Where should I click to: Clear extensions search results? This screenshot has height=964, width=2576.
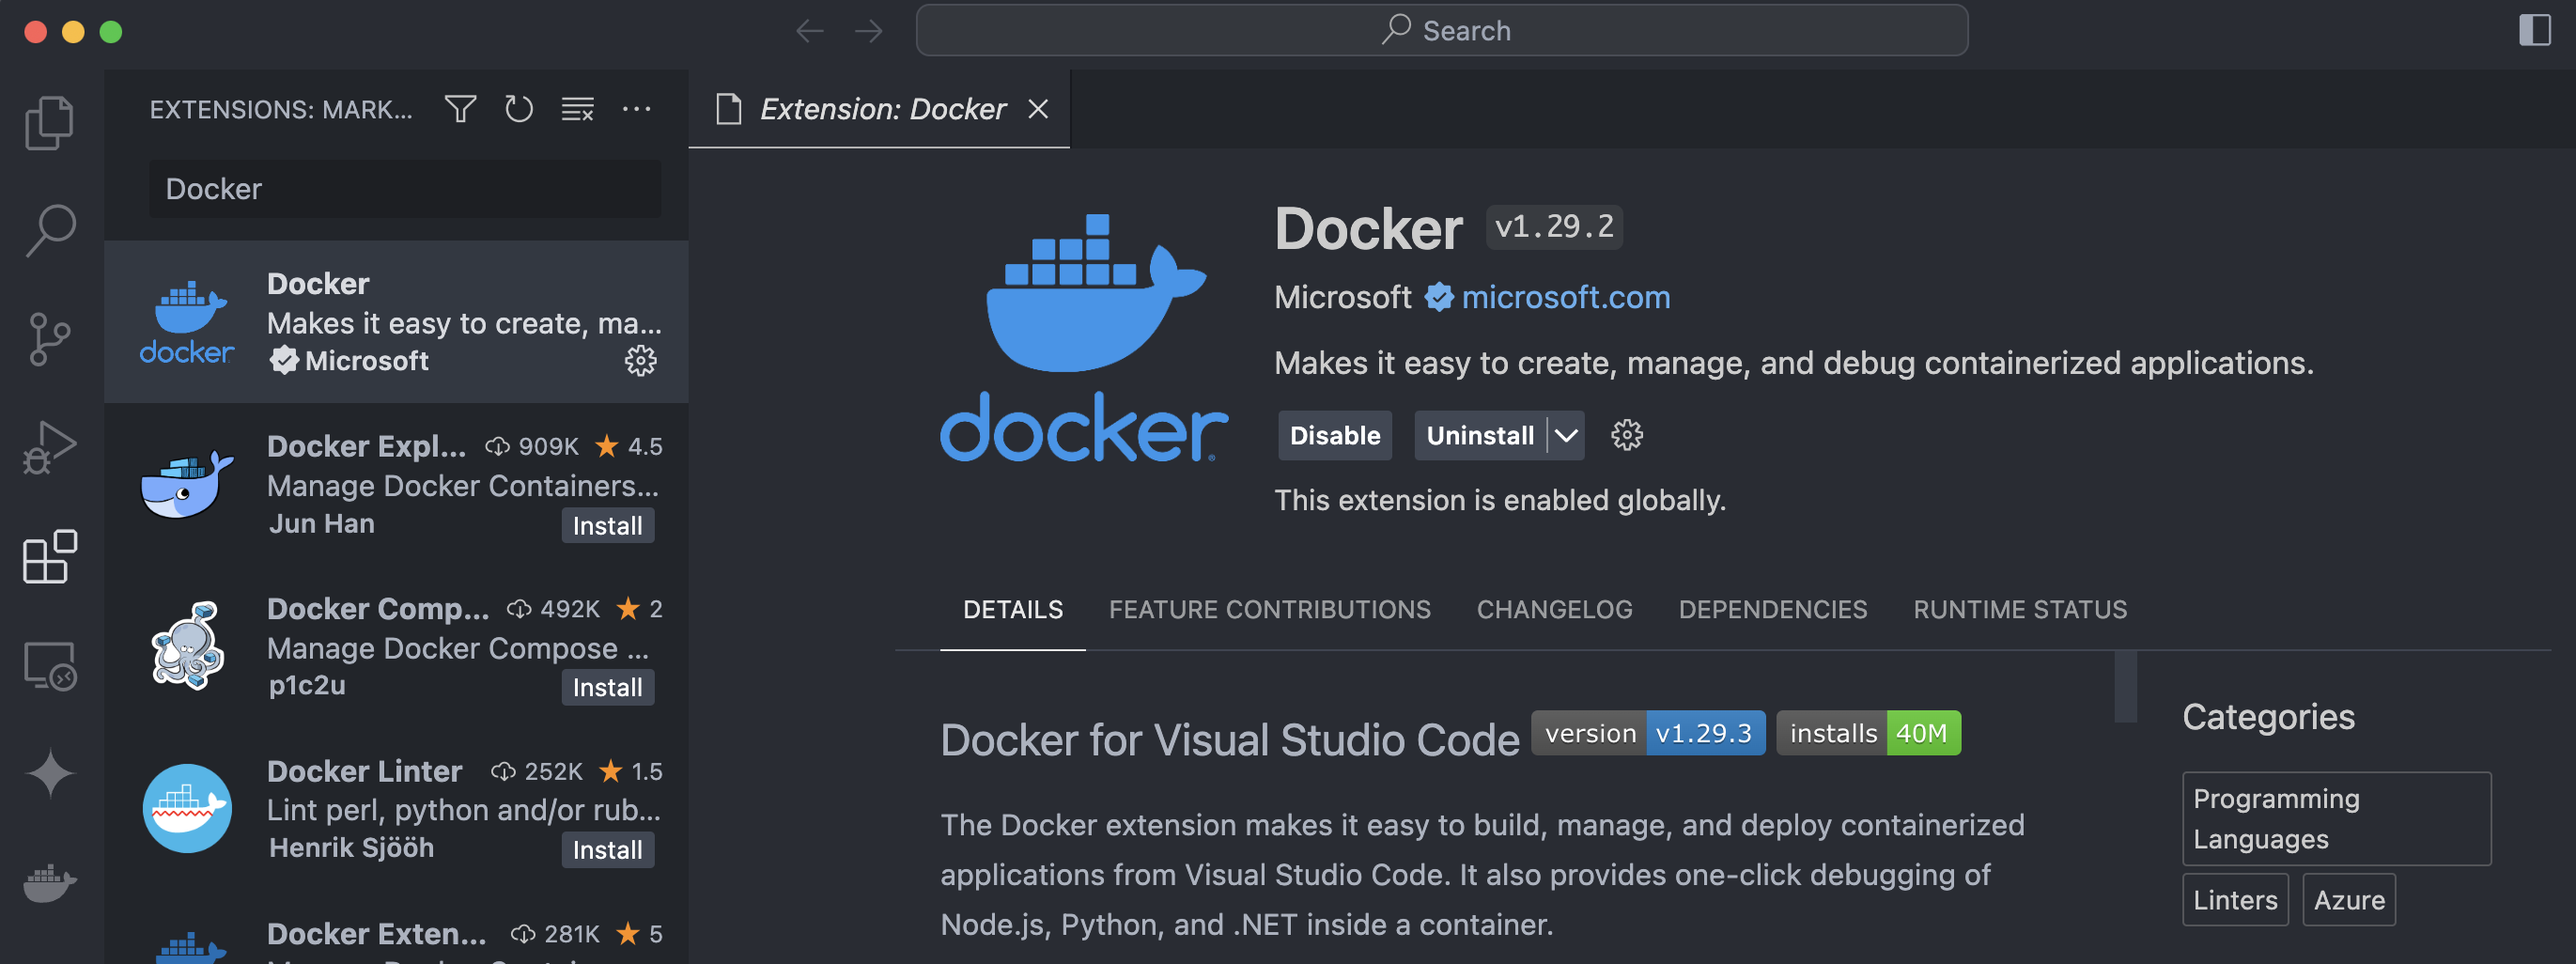(578, 109)
